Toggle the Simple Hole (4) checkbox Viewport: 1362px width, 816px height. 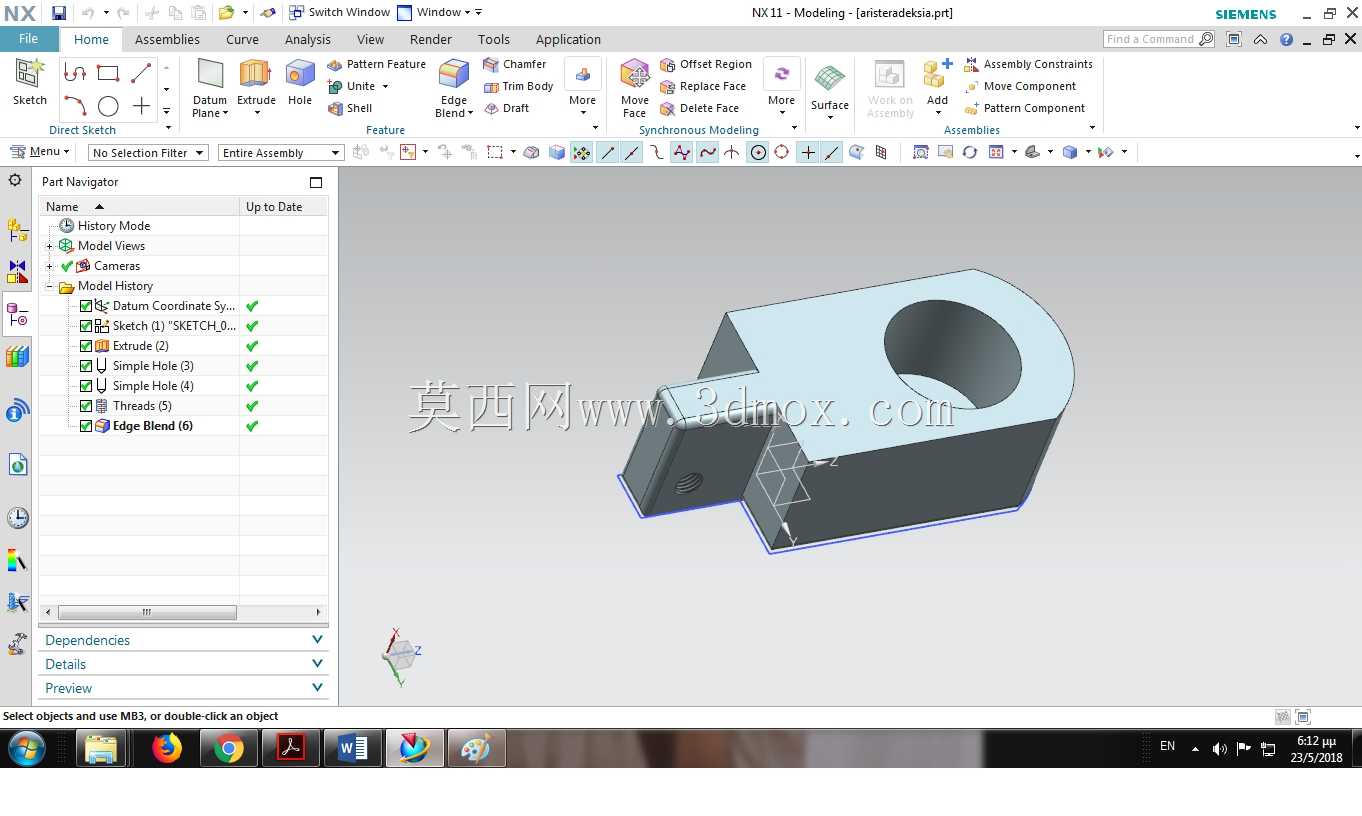[86, 386]
